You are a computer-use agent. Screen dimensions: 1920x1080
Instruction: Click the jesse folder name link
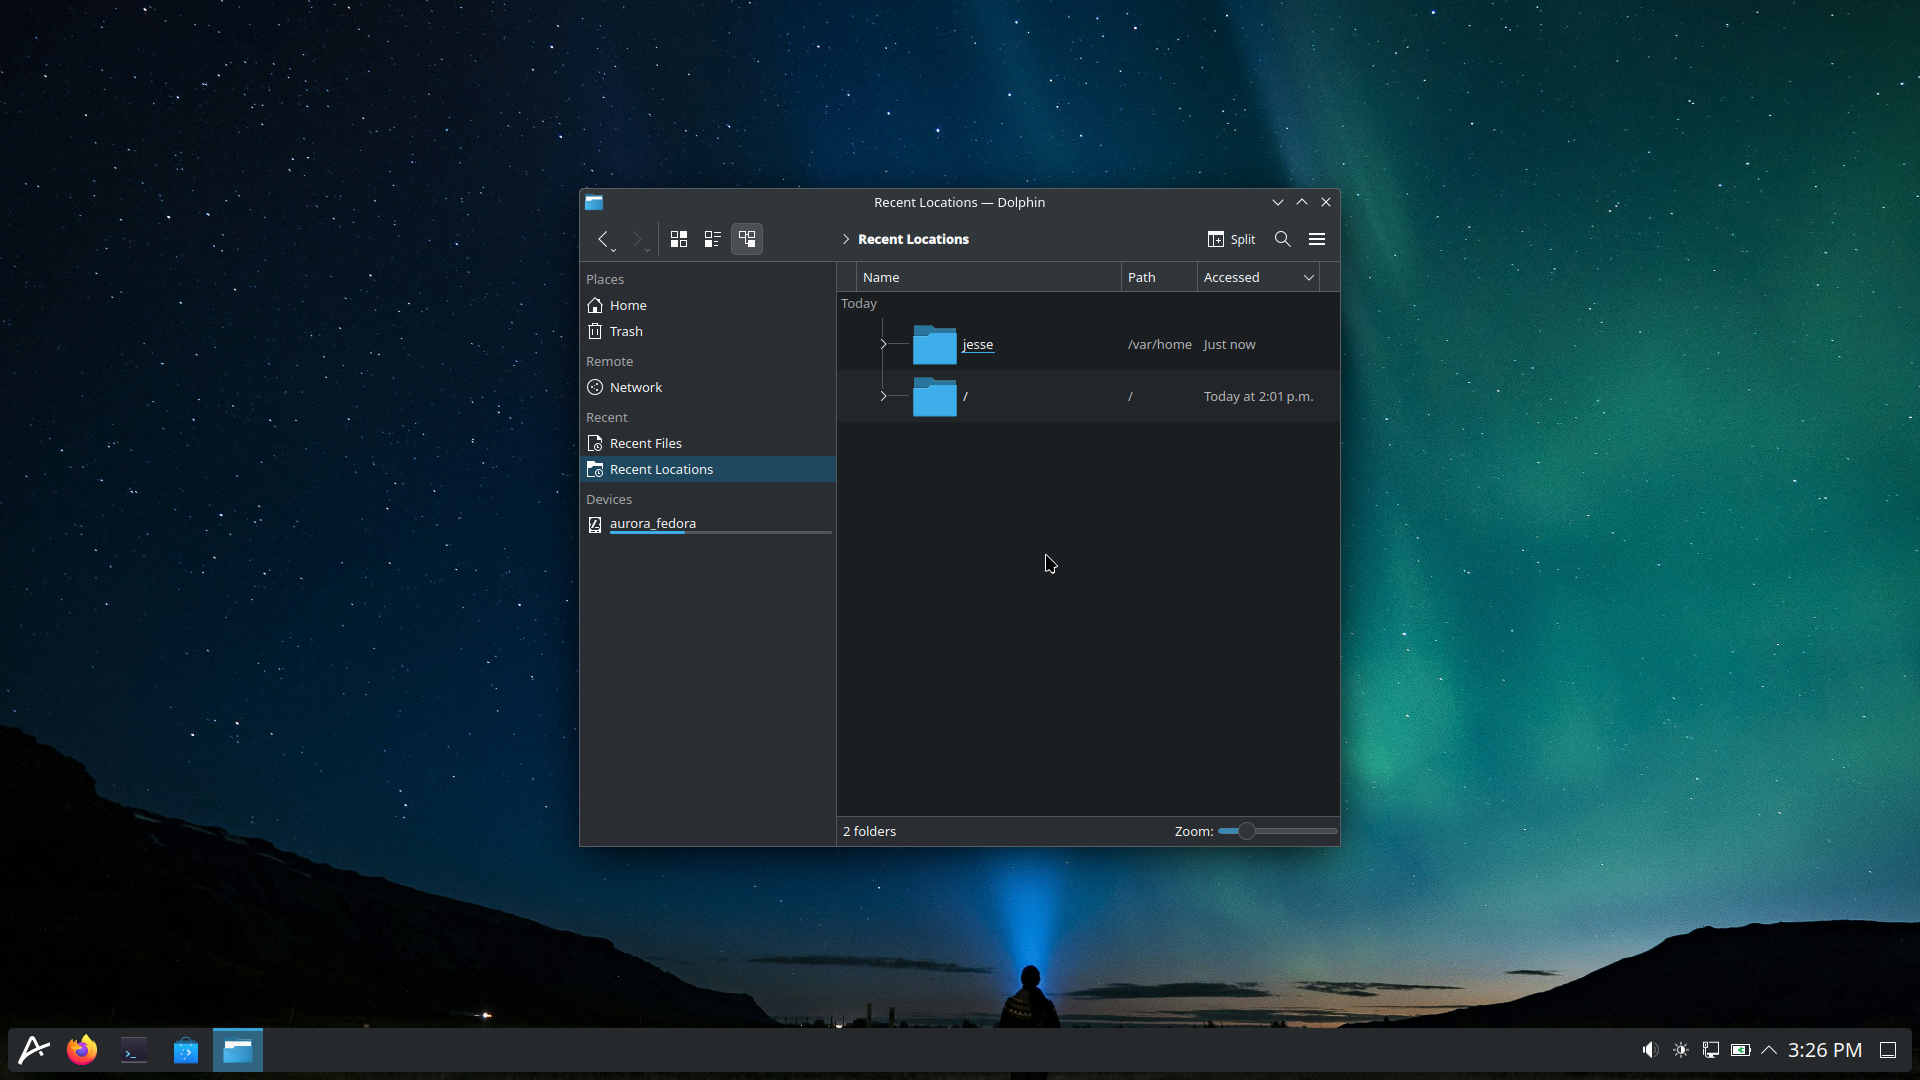coord(978,344)
